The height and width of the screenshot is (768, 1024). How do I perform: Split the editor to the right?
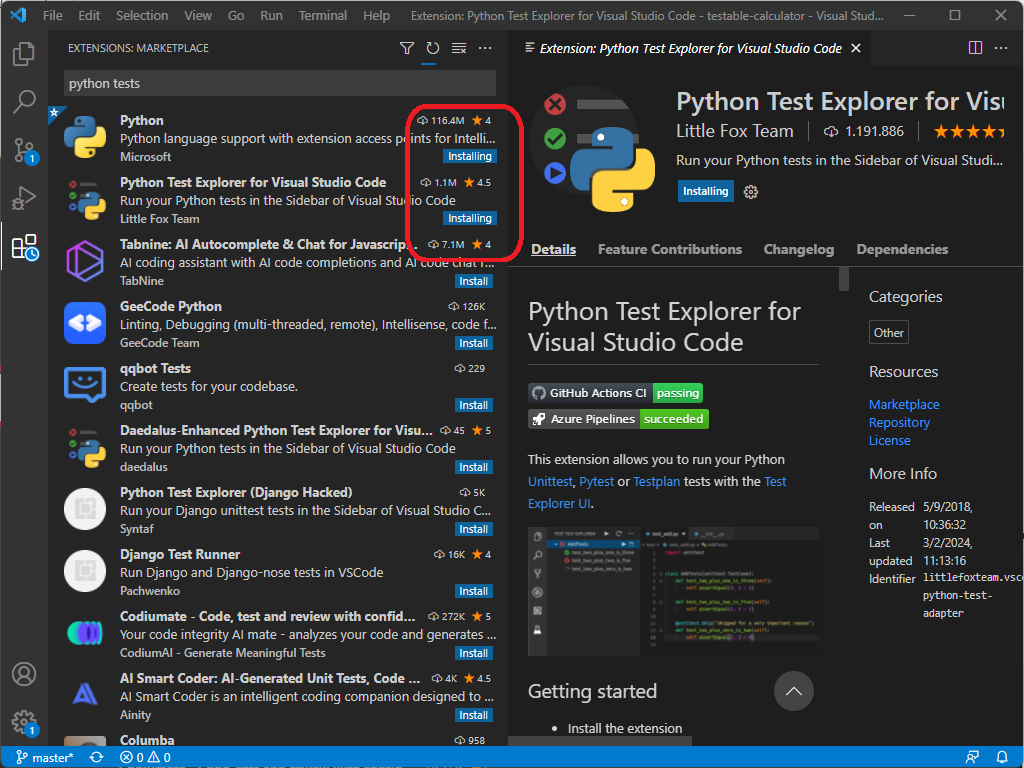pyautogui.click(x=975, y=48)
